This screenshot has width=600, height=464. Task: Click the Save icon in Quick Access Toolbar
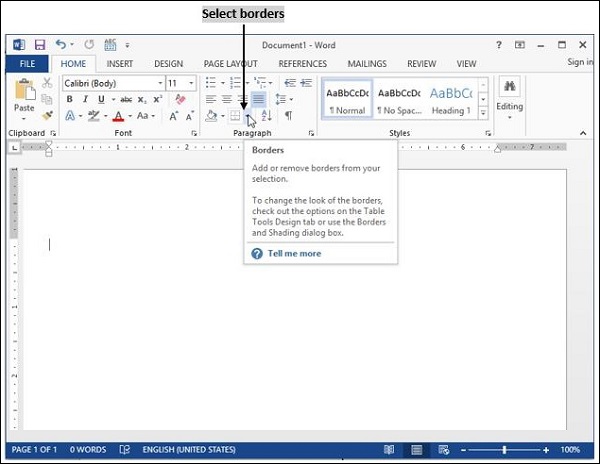(40, 45)
